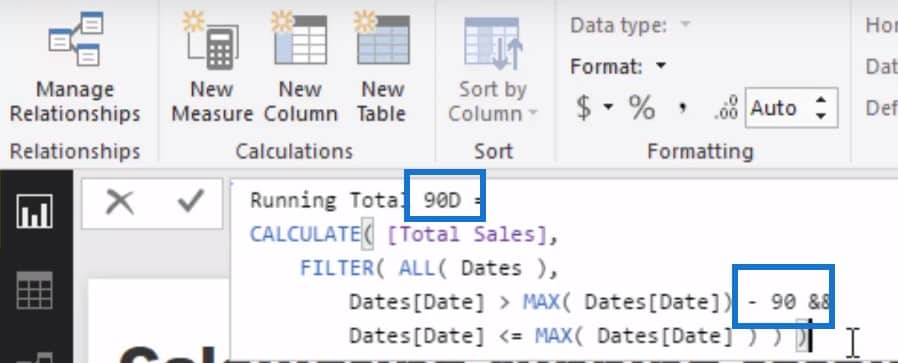Image resolution: width=898 pixels, height=363 pixels.
Task: Cancel the formula with X icon
Action: click(x=120, y=202)
